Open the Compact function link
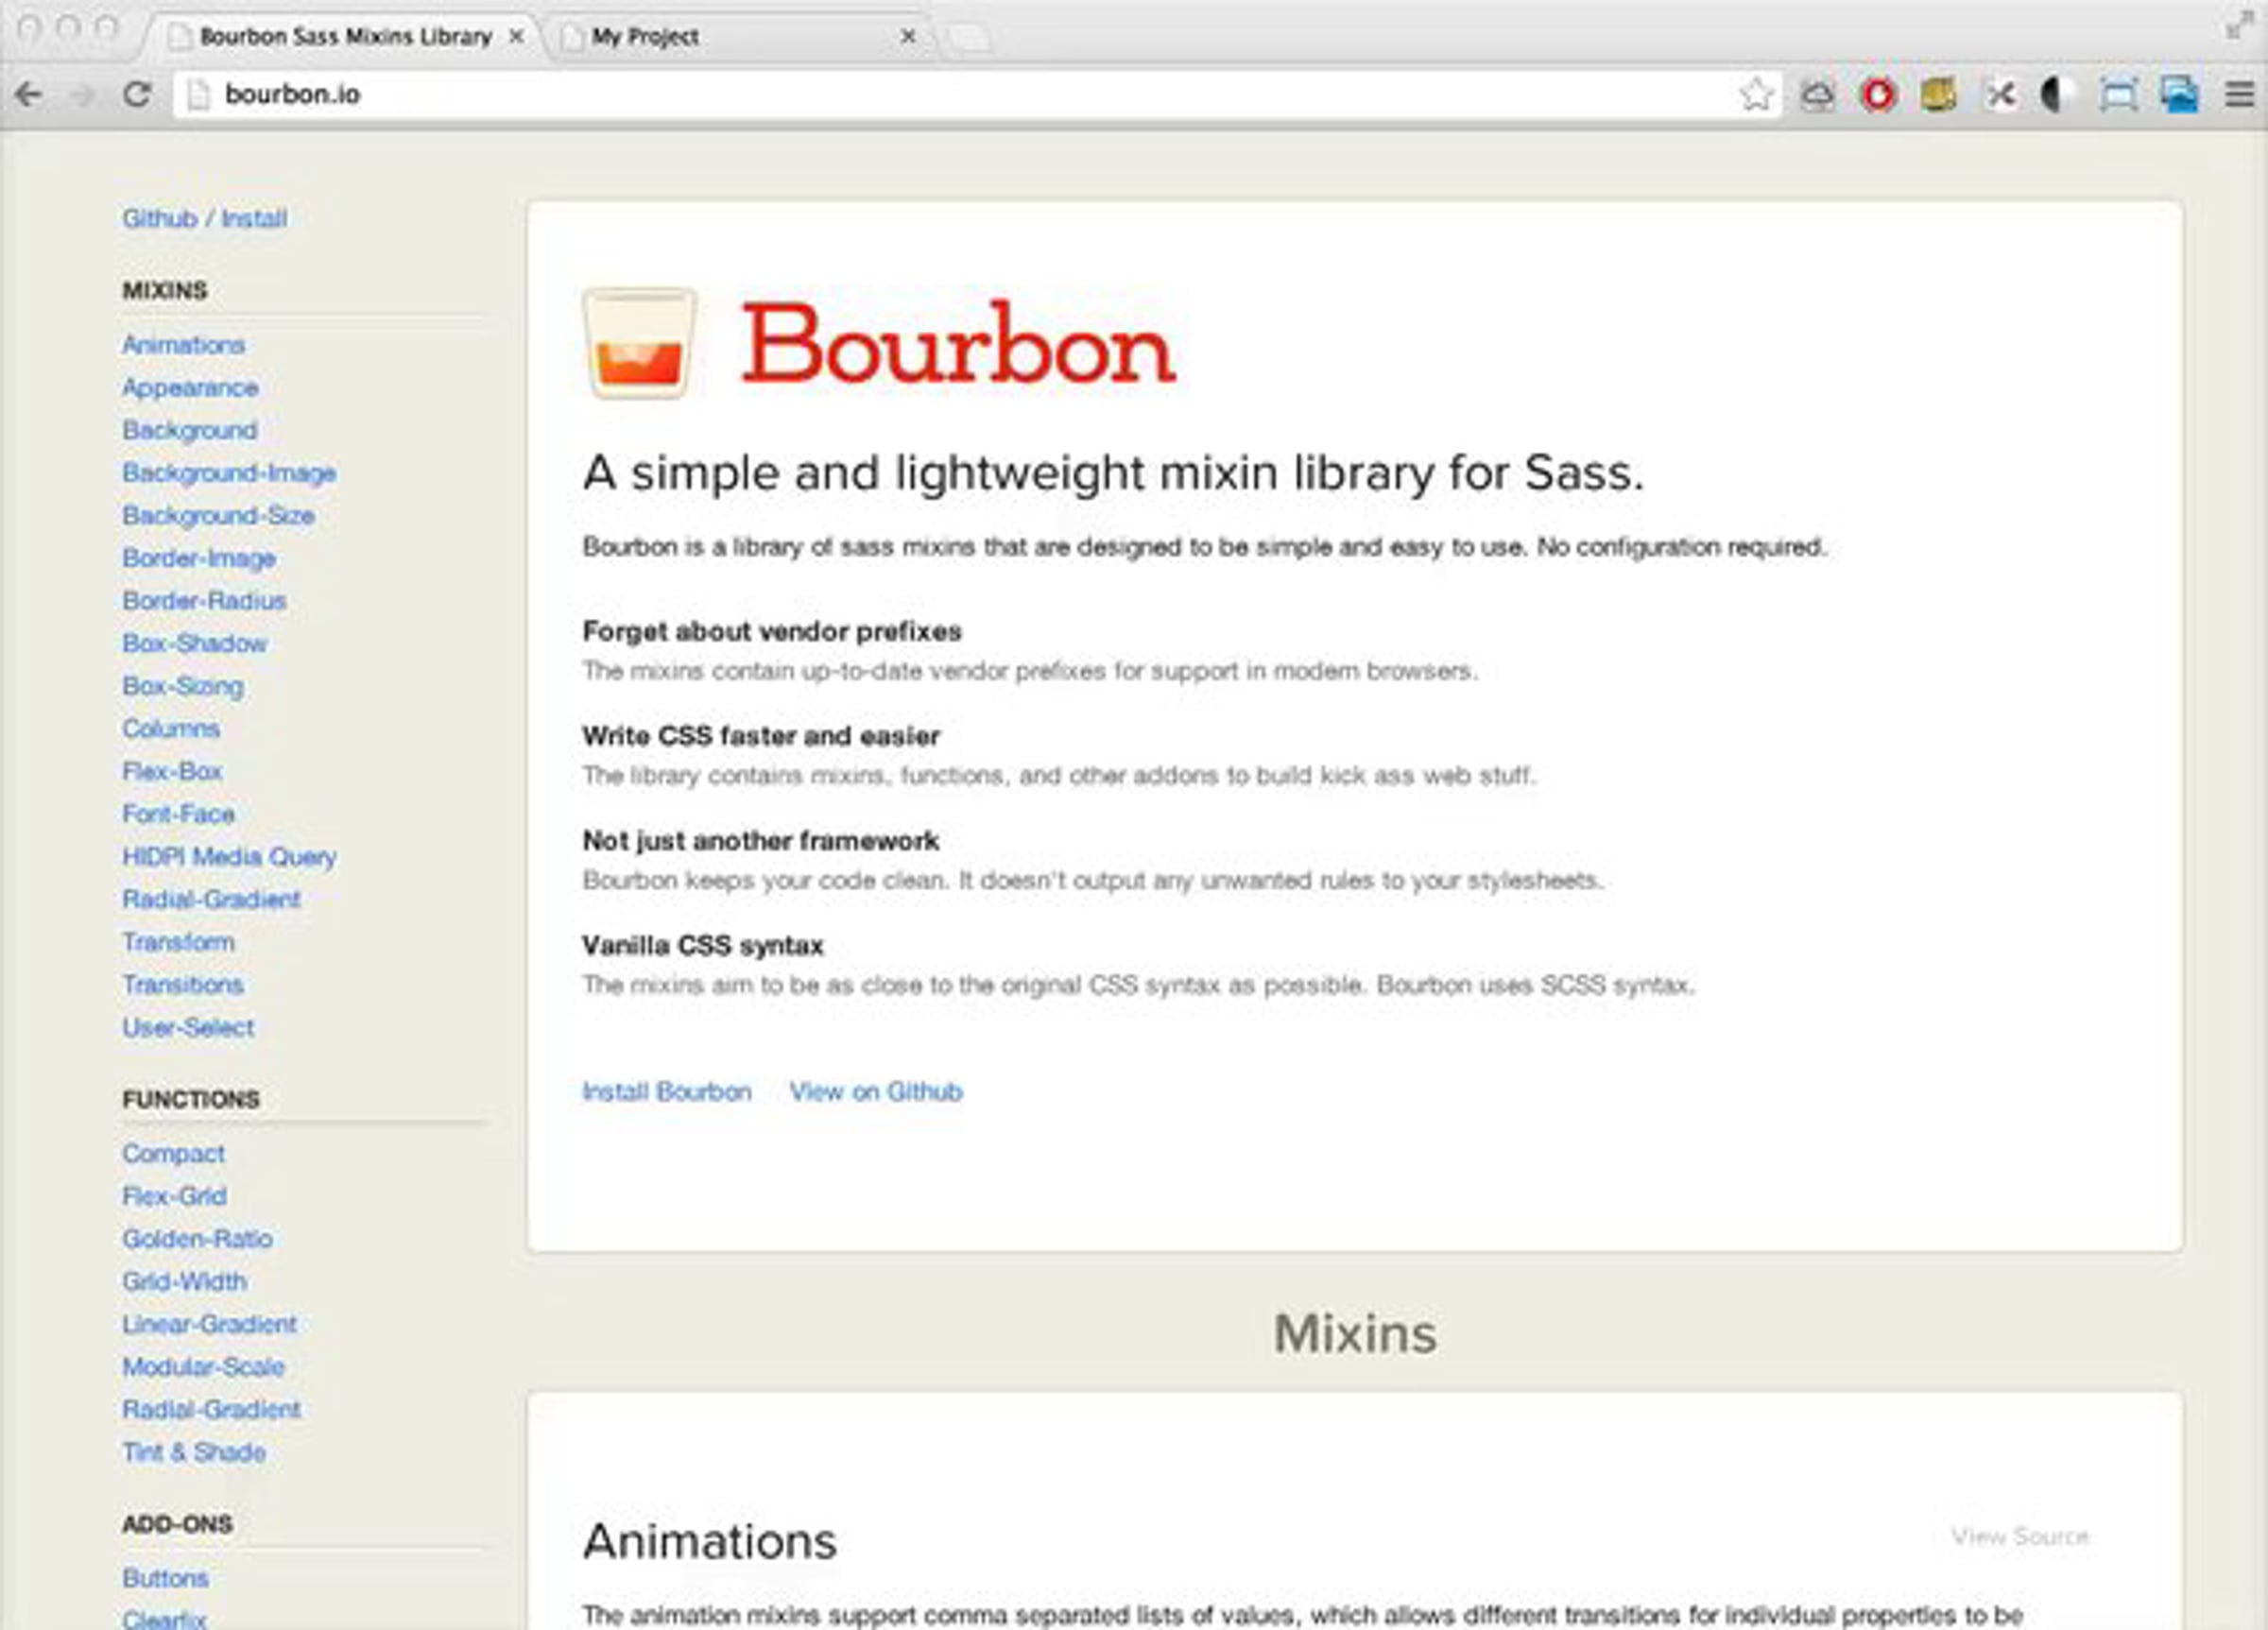Image resolution: width=2268 pixels, height=1630 pixels. click(x=174, y=1153)
